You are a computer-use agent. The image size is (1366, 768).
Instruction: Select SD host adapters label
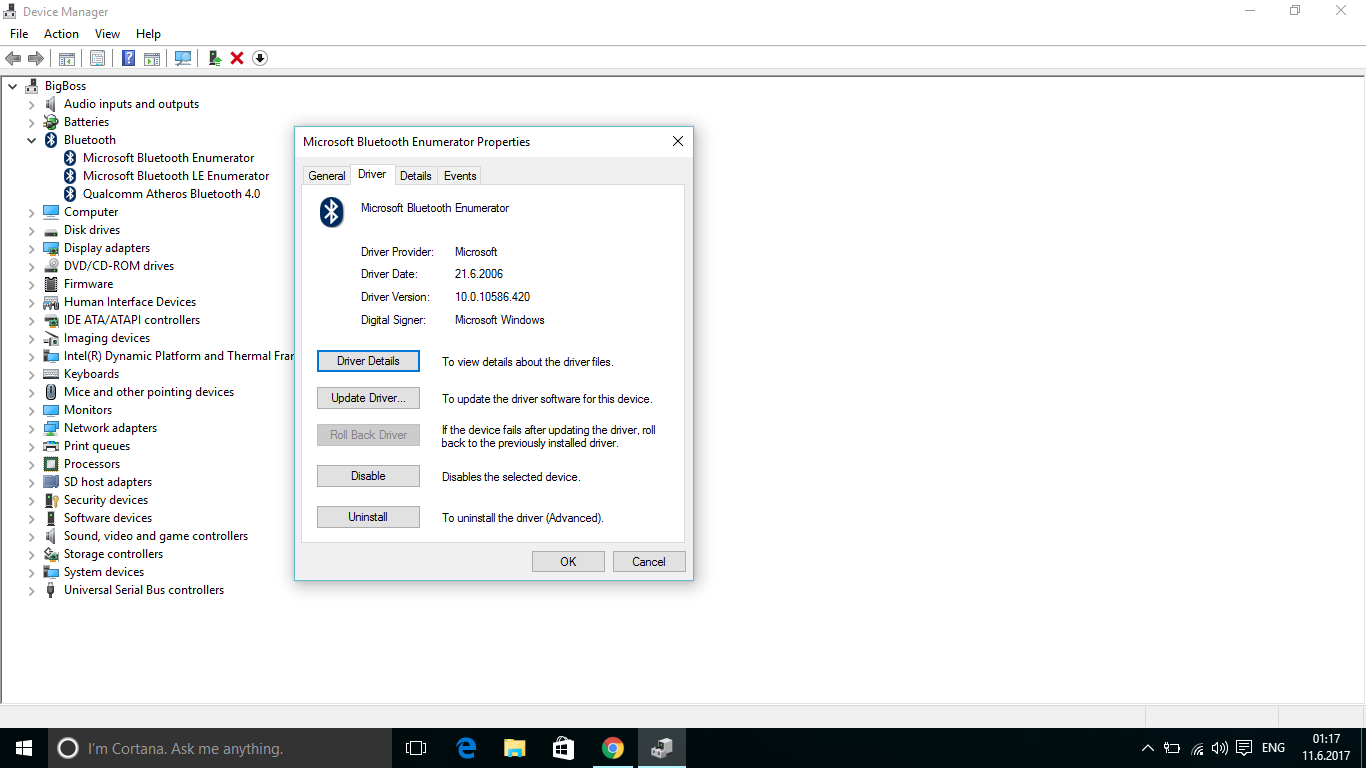108,482
